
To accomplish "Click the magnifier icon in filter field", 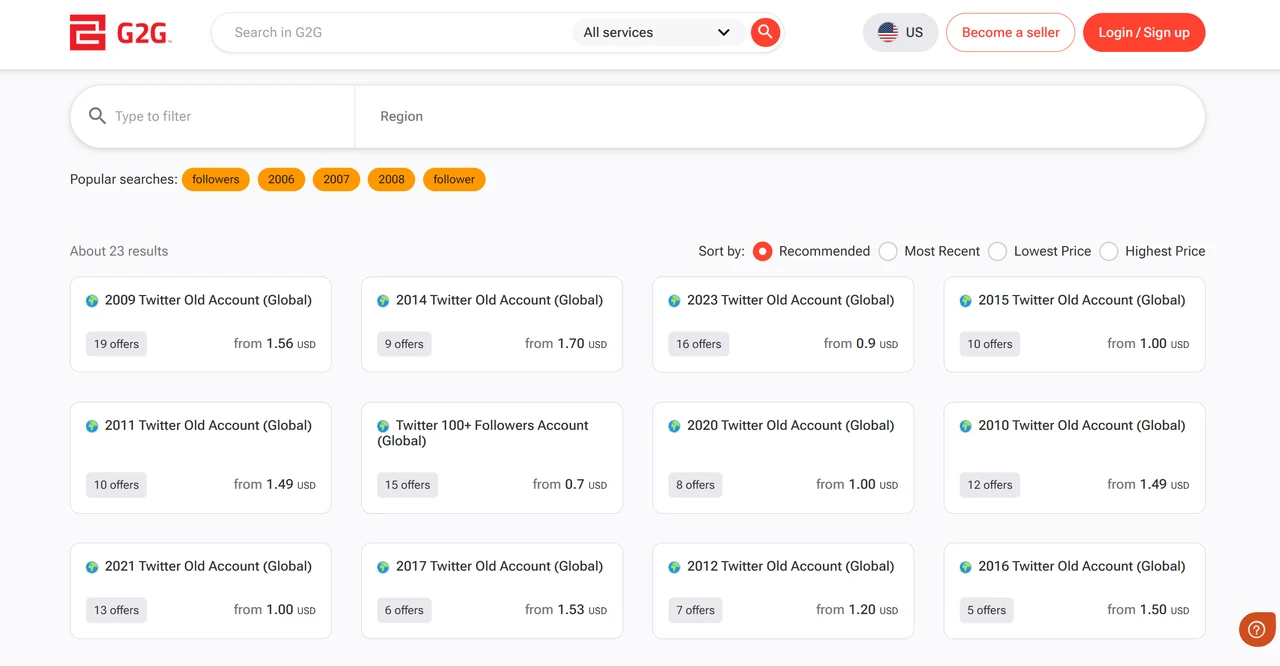I will click(x=97, y=115).
